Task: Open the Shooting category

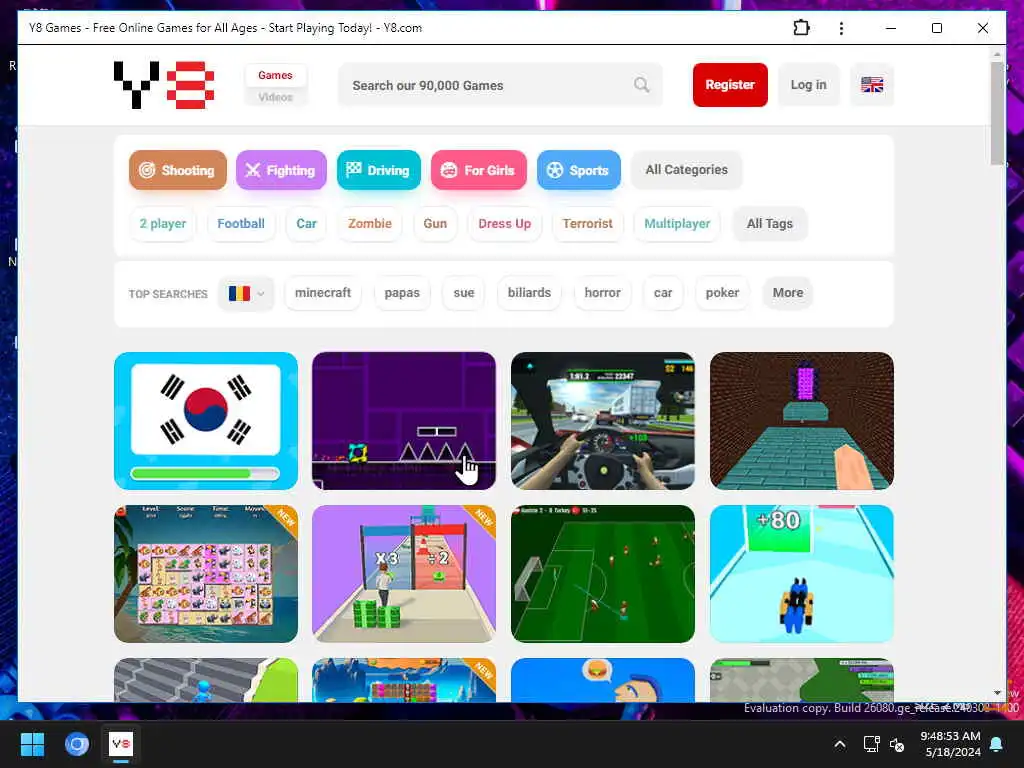Action: 178,170
